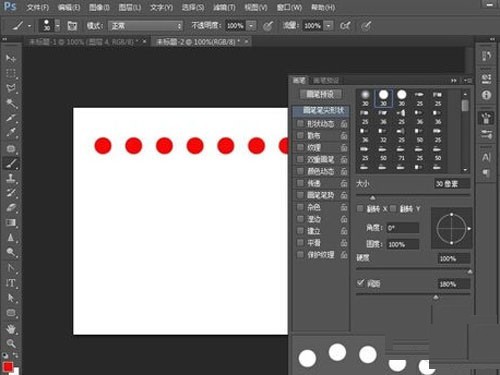Screen dimensions: 500x375
Task: Select the Eraser tool
Action: point(11,208)
